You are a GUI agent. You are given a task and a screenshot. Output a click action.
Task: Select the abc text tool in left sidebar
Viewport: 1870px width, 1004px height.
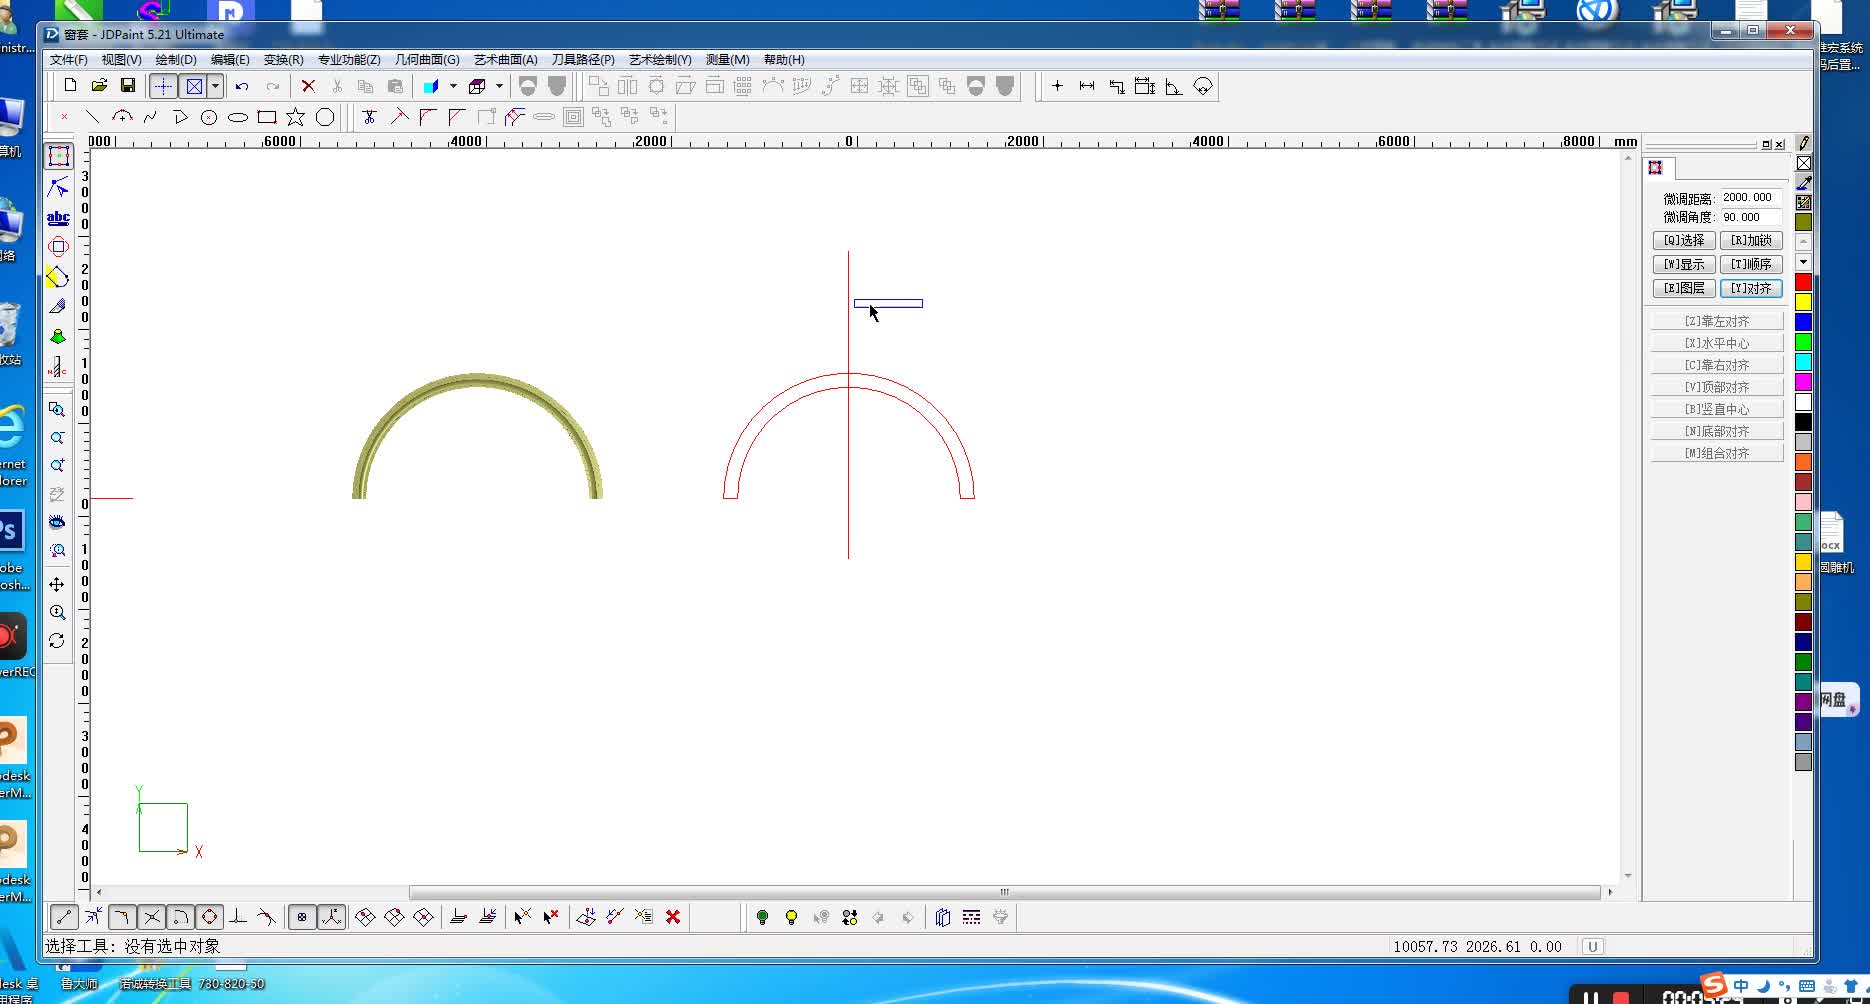[x=58, y=217]
